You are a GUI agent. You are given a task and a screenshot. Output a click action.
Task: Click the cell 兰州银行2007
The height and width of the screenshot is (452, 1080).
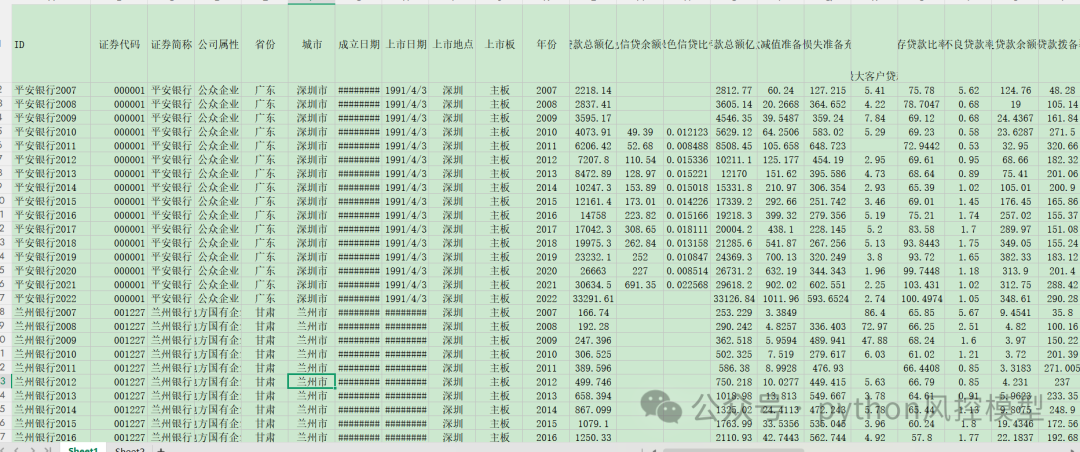tap(51, 312)
